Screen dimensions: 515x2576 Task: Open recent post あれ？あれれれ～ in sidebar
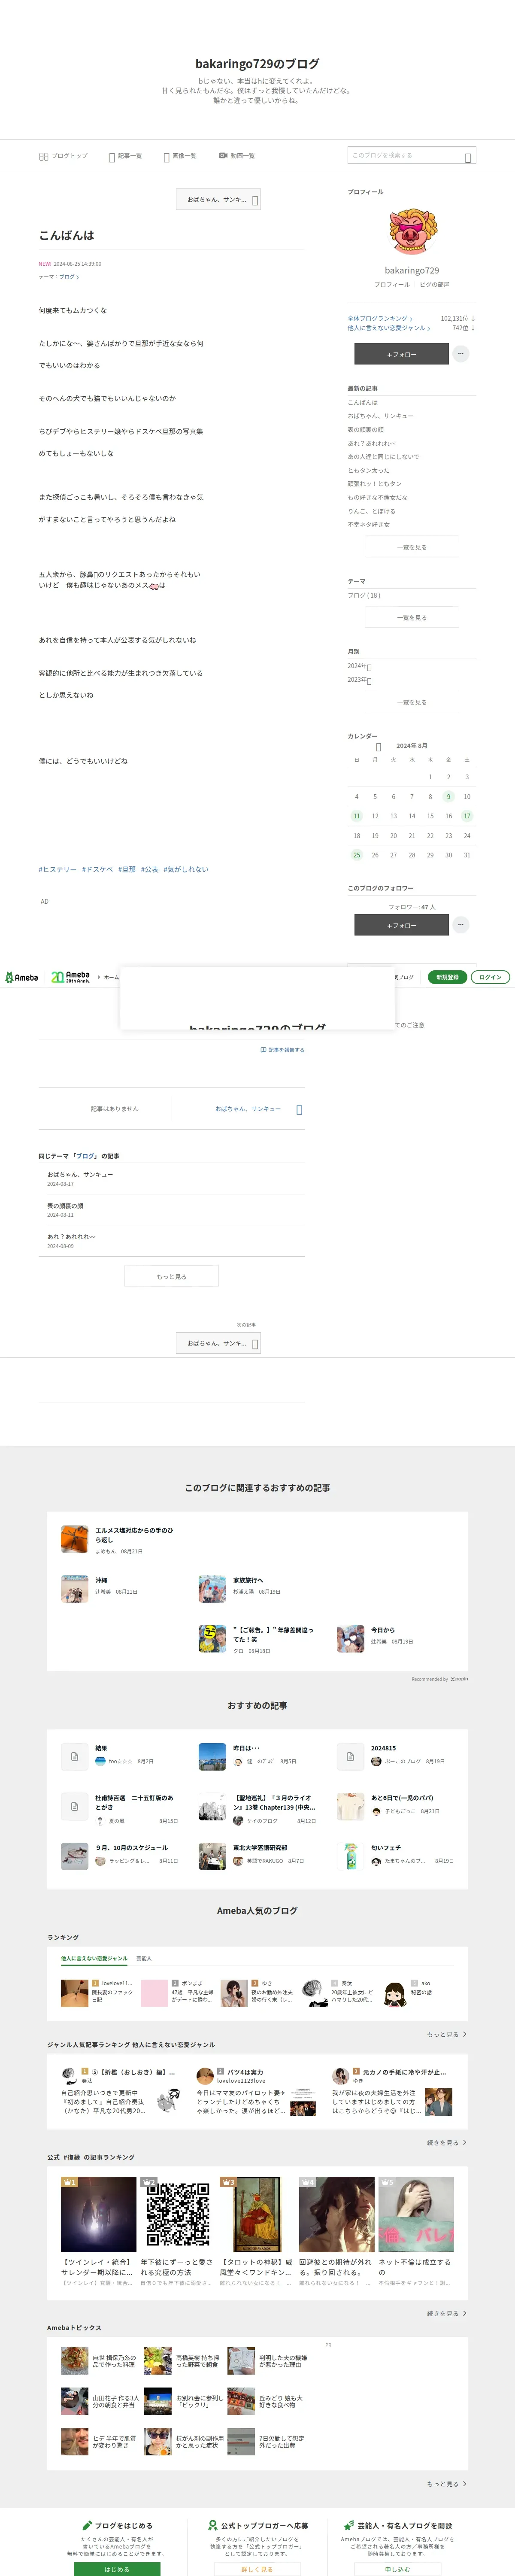point(372,443)
